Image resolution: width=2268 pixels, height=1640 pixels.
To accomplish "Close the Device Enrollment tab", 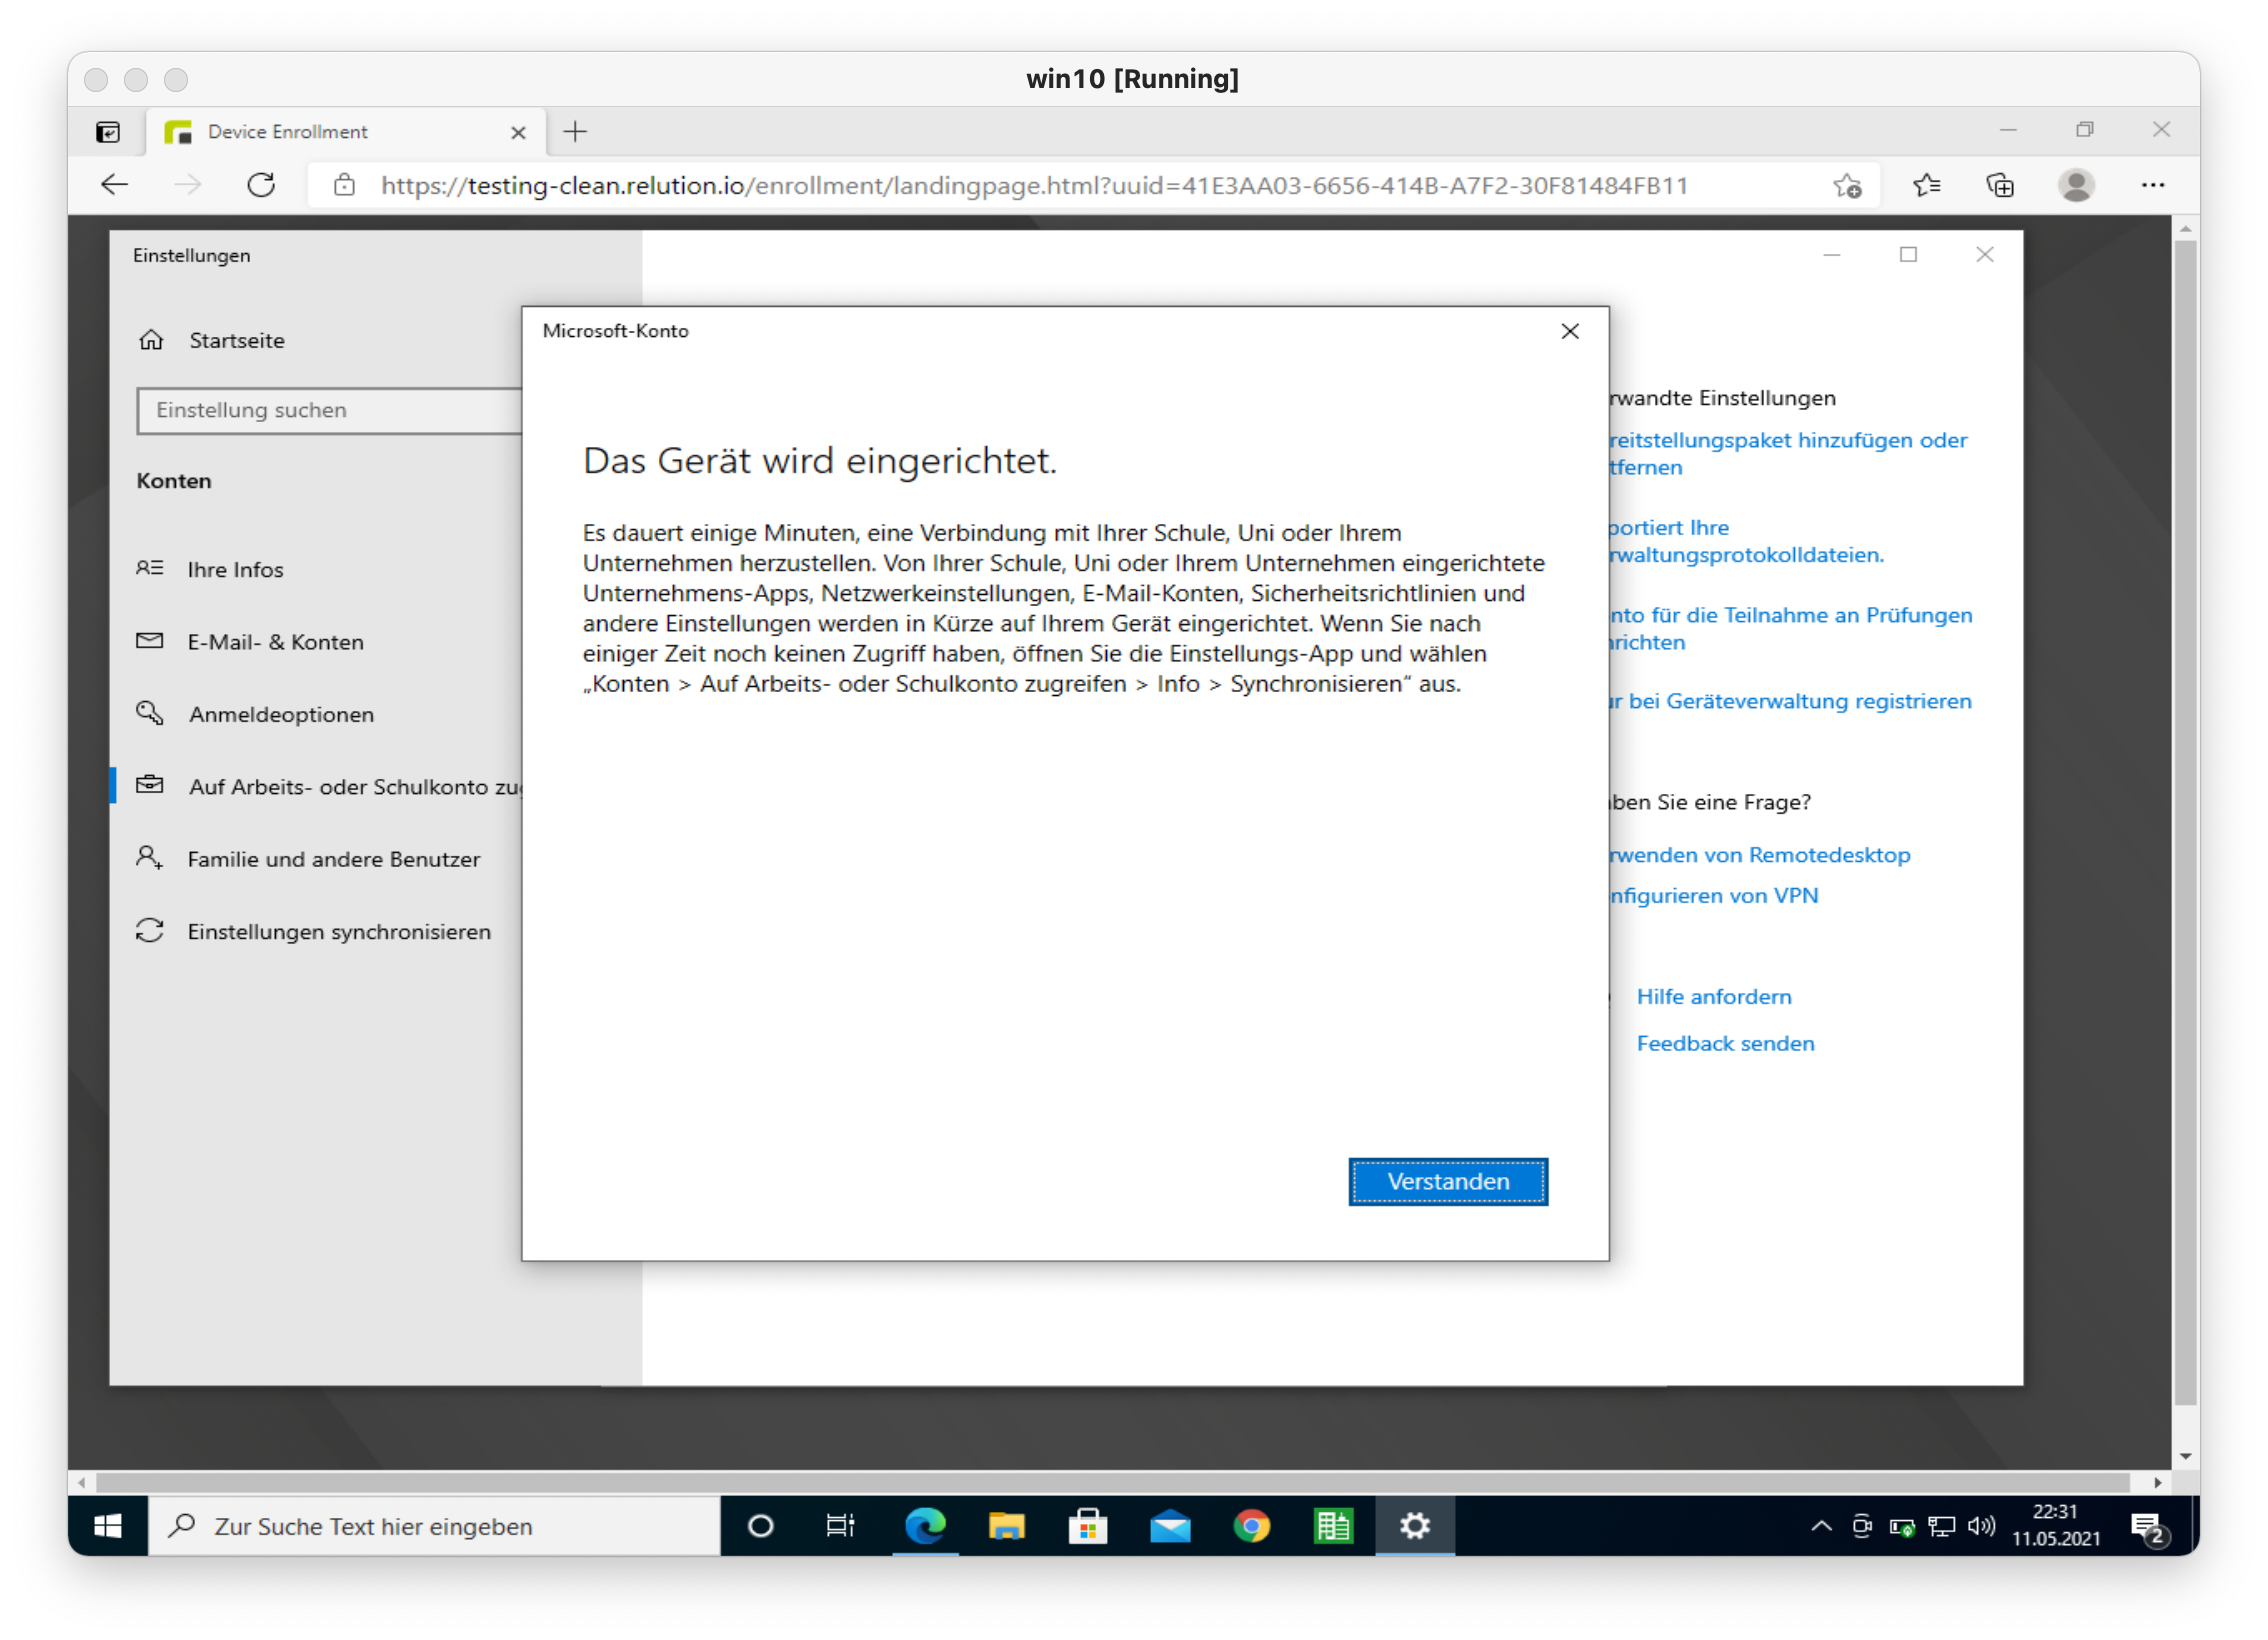I will tap(518, 132).
